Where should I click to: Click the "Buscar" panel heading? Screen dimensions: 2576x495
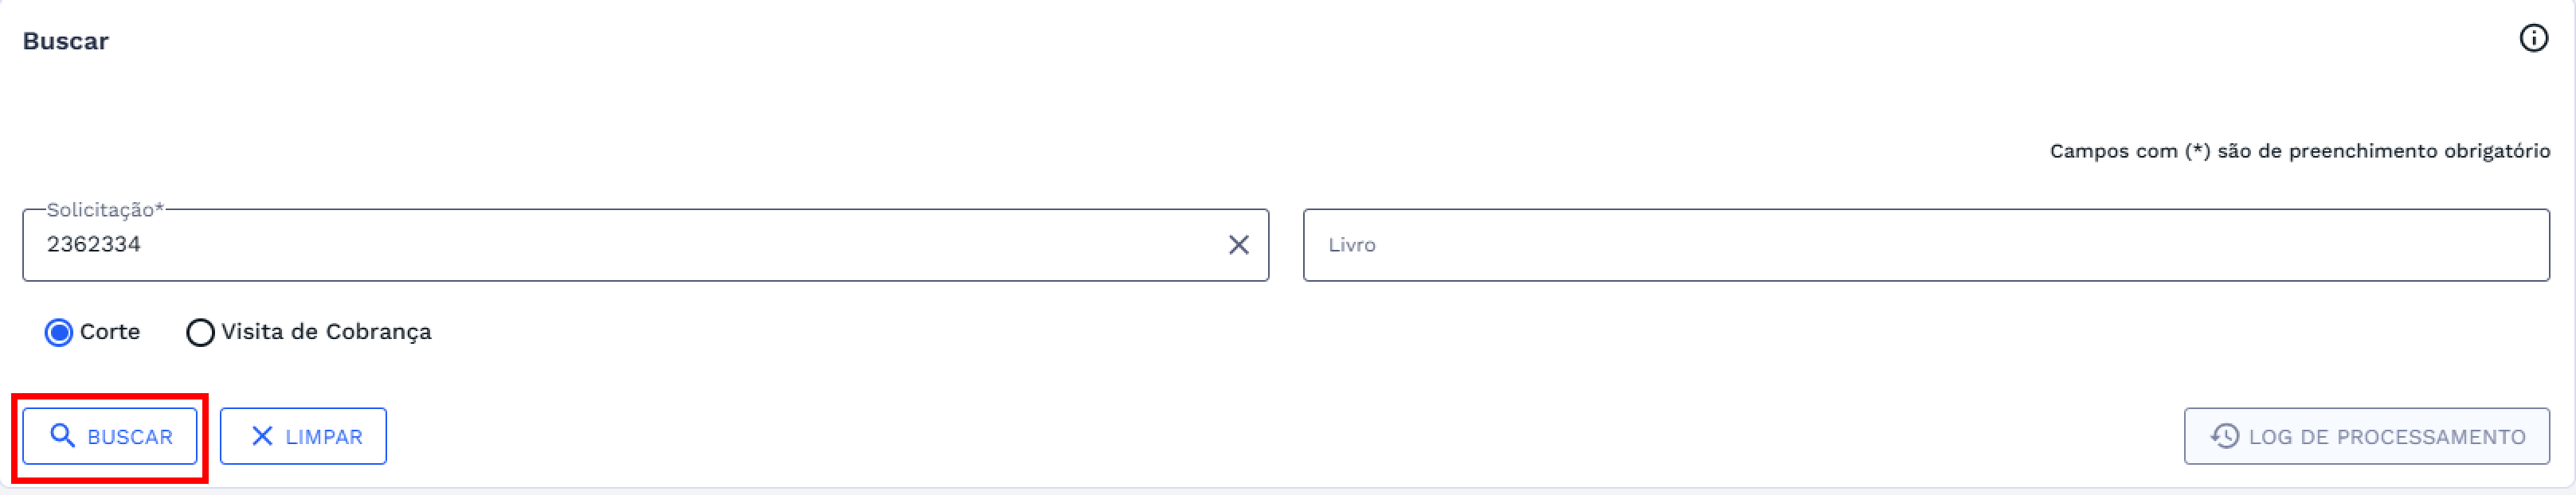pyautogui.click(x=66, y=41)
